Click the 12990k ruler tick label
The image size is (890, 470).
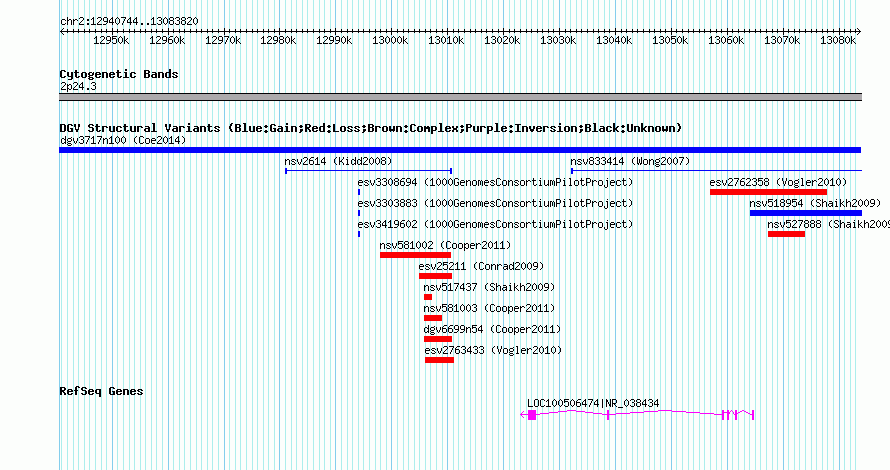pos(334,40)
